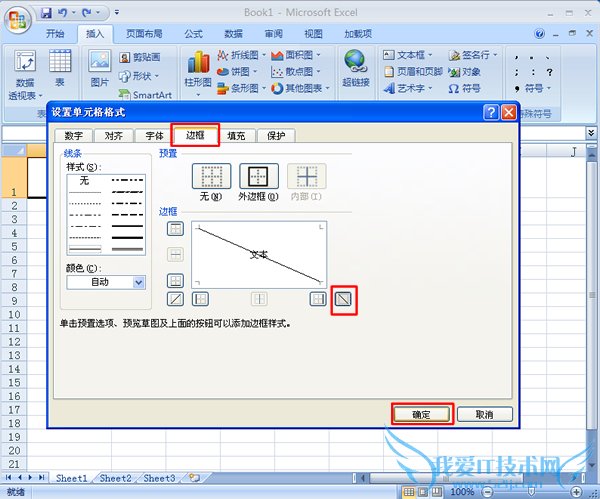
Task: Switch to 数字 tab in dialog
Action: pos(74,135)
